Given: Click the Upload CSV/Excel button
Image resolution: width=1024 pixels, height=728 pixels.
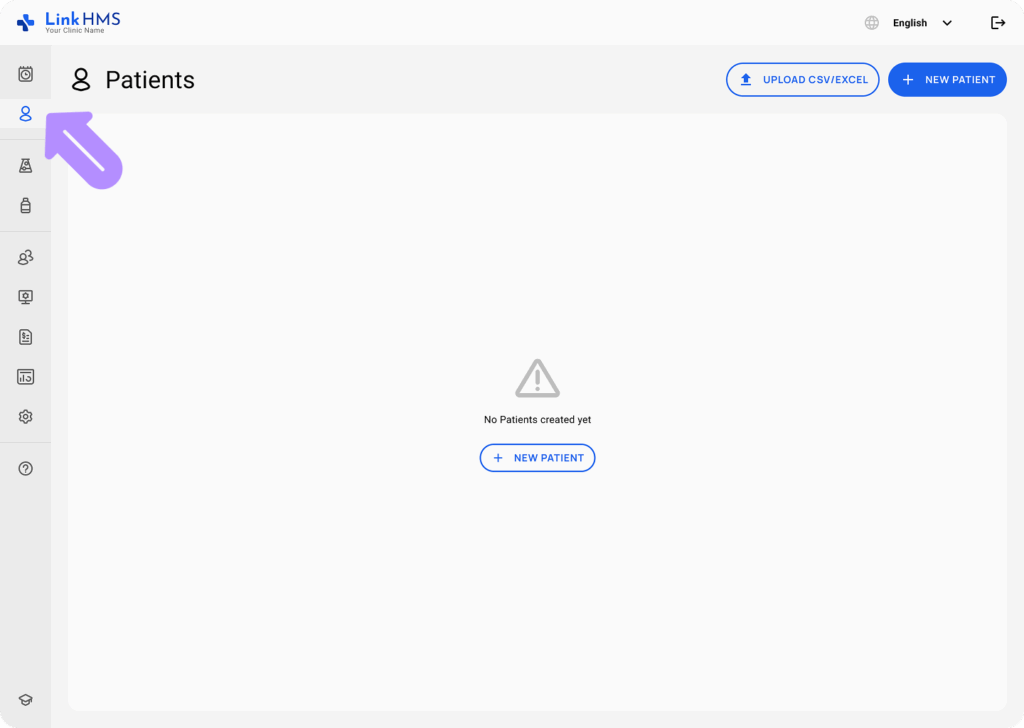Looking at the screenshot, I should pyautogui.click(x=803, y=80).
